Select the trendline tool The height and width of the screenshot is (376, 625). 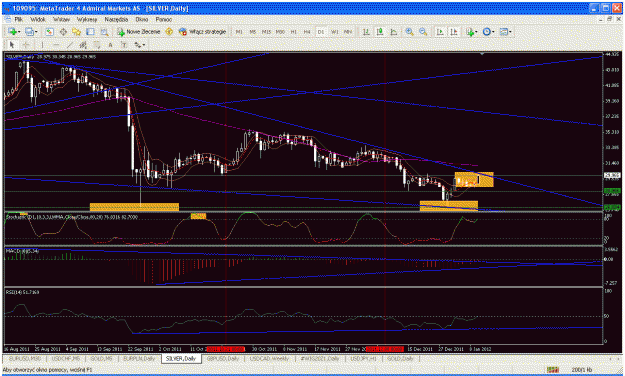70,45
